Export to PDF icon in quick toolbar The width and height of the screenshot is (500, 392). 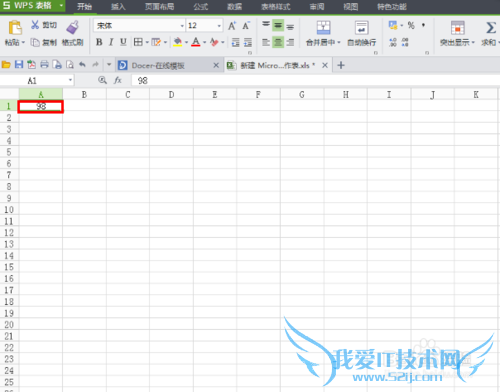pyautogui.click(x=31, y=65)
